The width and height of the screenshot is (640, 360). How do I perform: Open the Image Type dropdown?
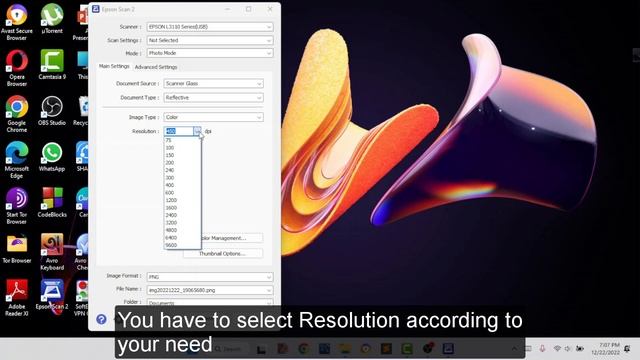pyautogui.click(x=213, y=117)
